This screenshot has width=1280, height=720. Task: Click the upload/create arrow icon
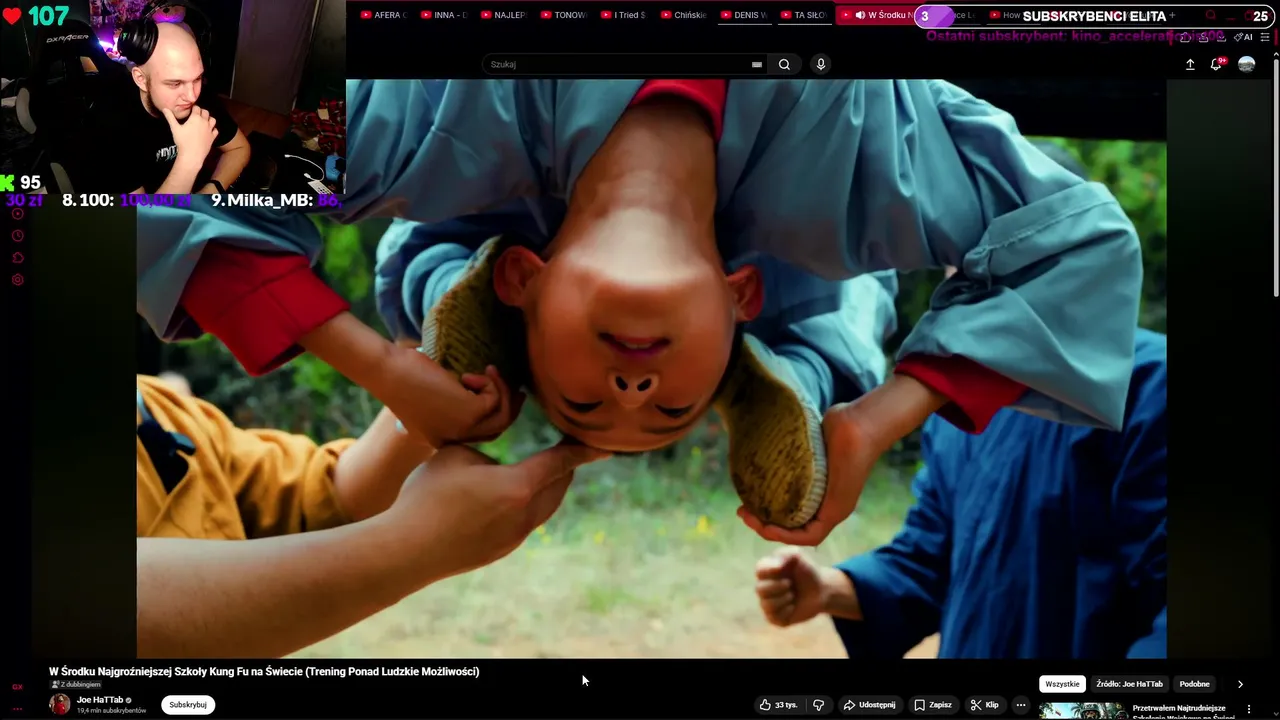click(1190, 64)
